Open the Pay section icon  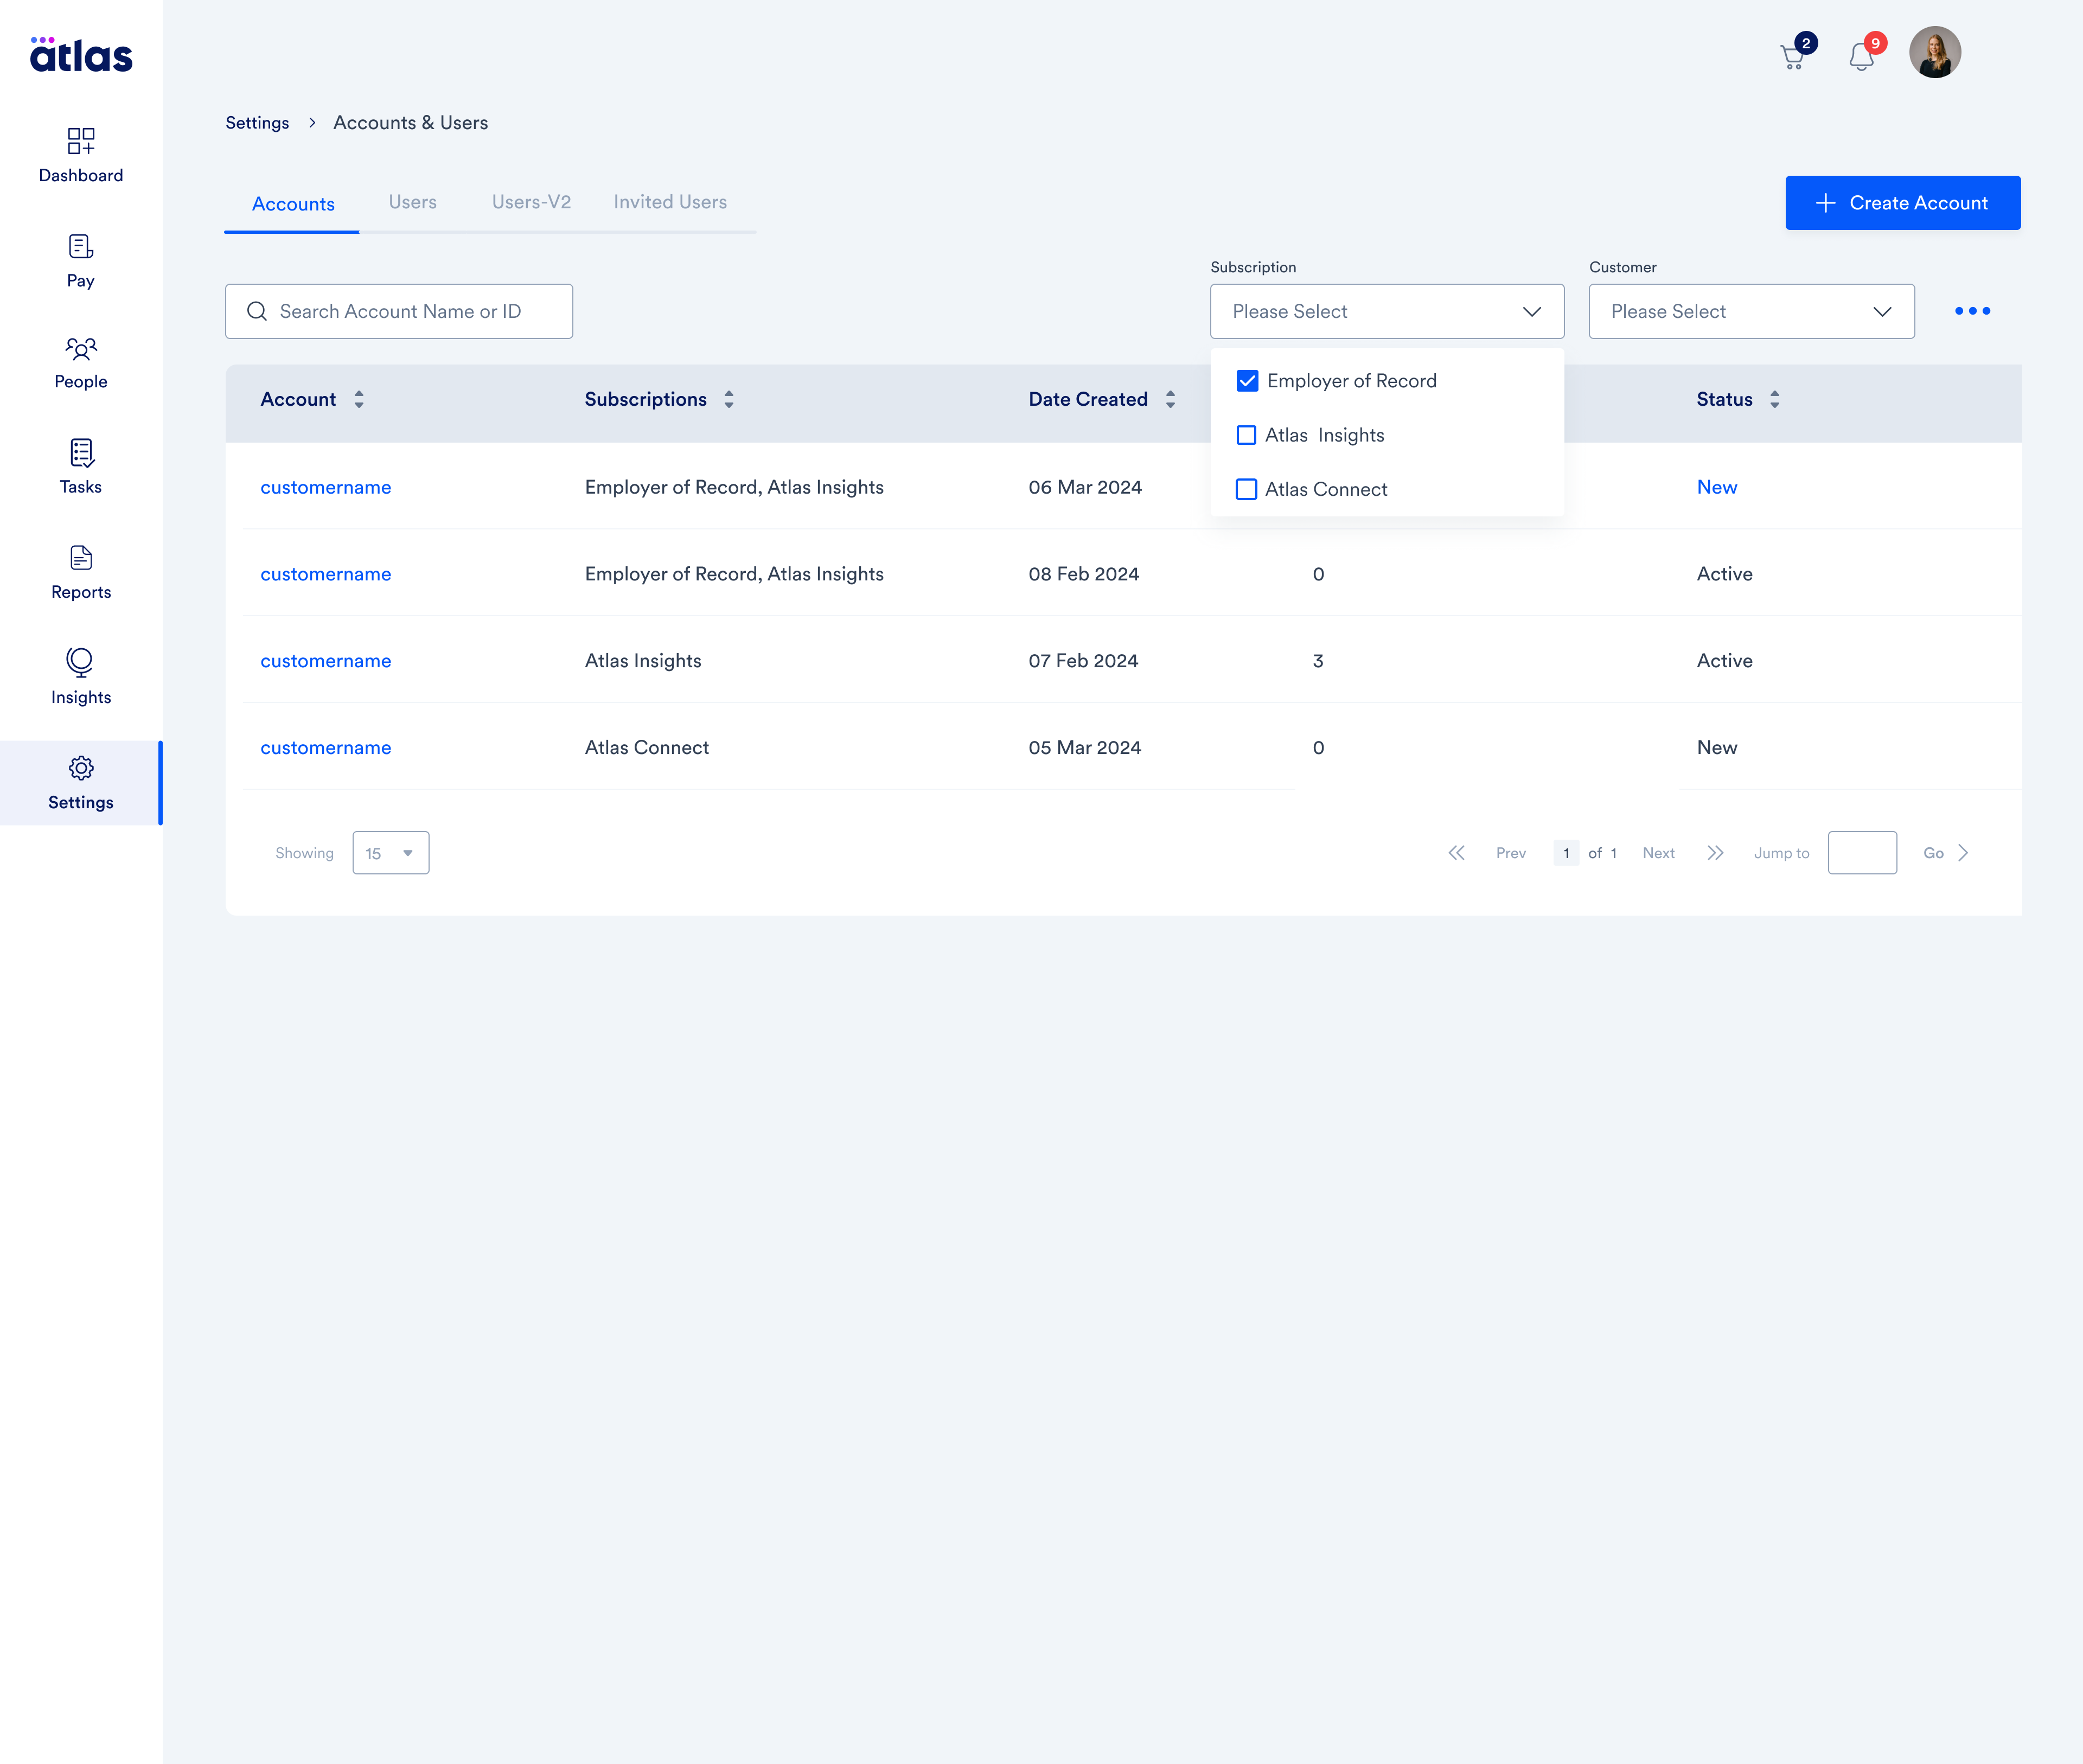click(81, 246)
